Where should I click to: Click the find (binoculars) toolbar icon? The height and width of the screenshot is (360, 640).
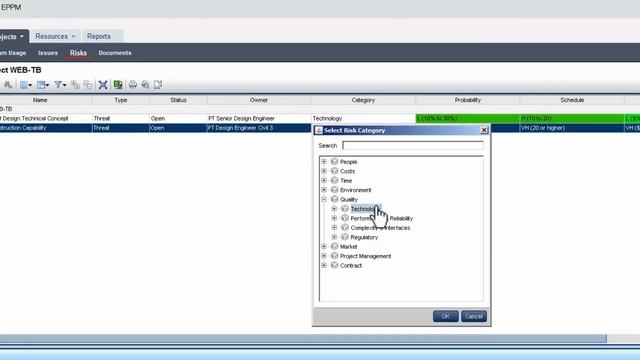8,84
